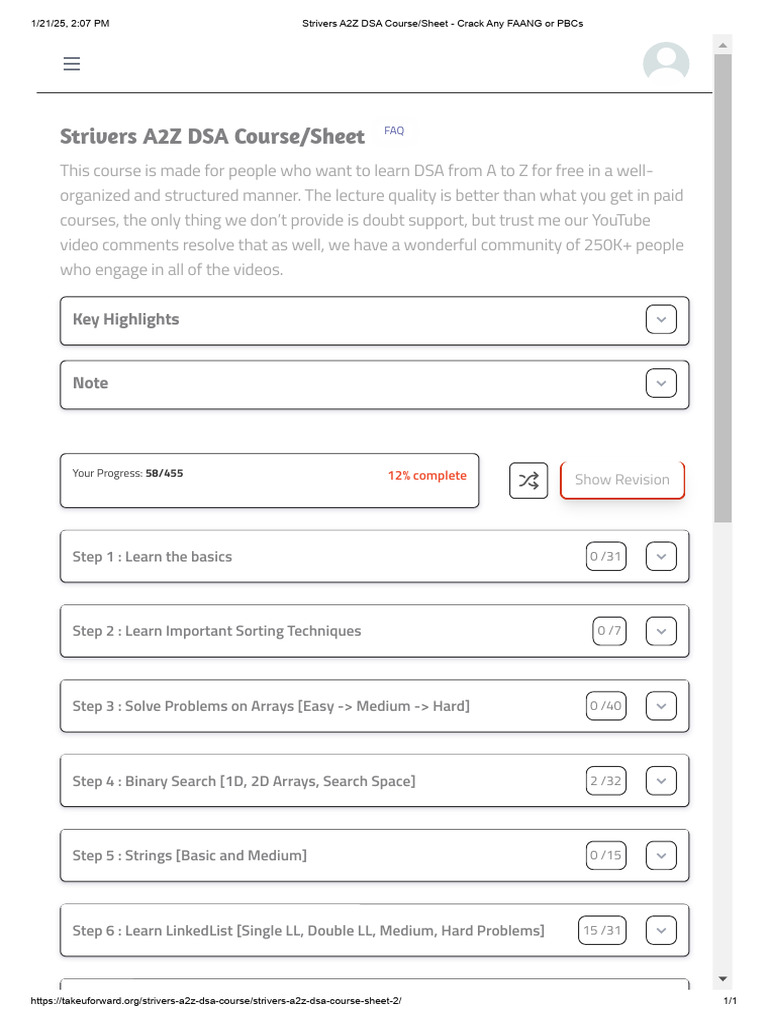This screenshot has width=768, height=1024.
Task: Click the Show Revision button
Action: (622, 480)
